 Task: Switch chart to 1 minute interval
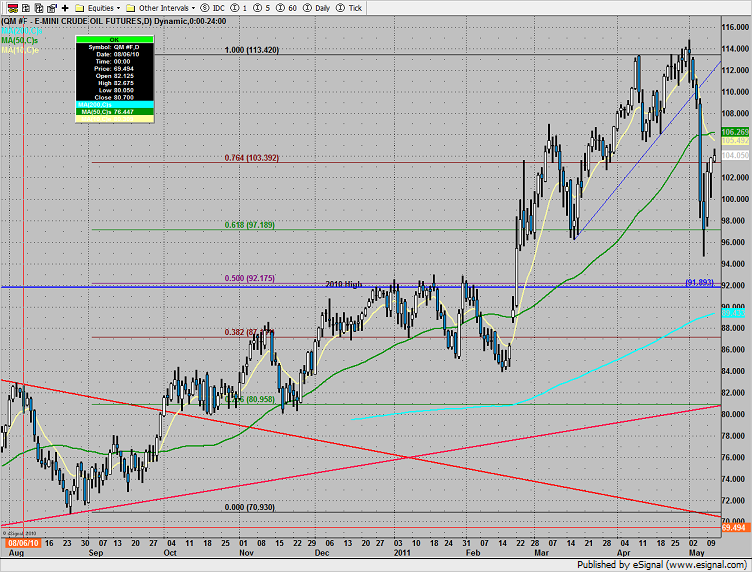coord(239,8)
